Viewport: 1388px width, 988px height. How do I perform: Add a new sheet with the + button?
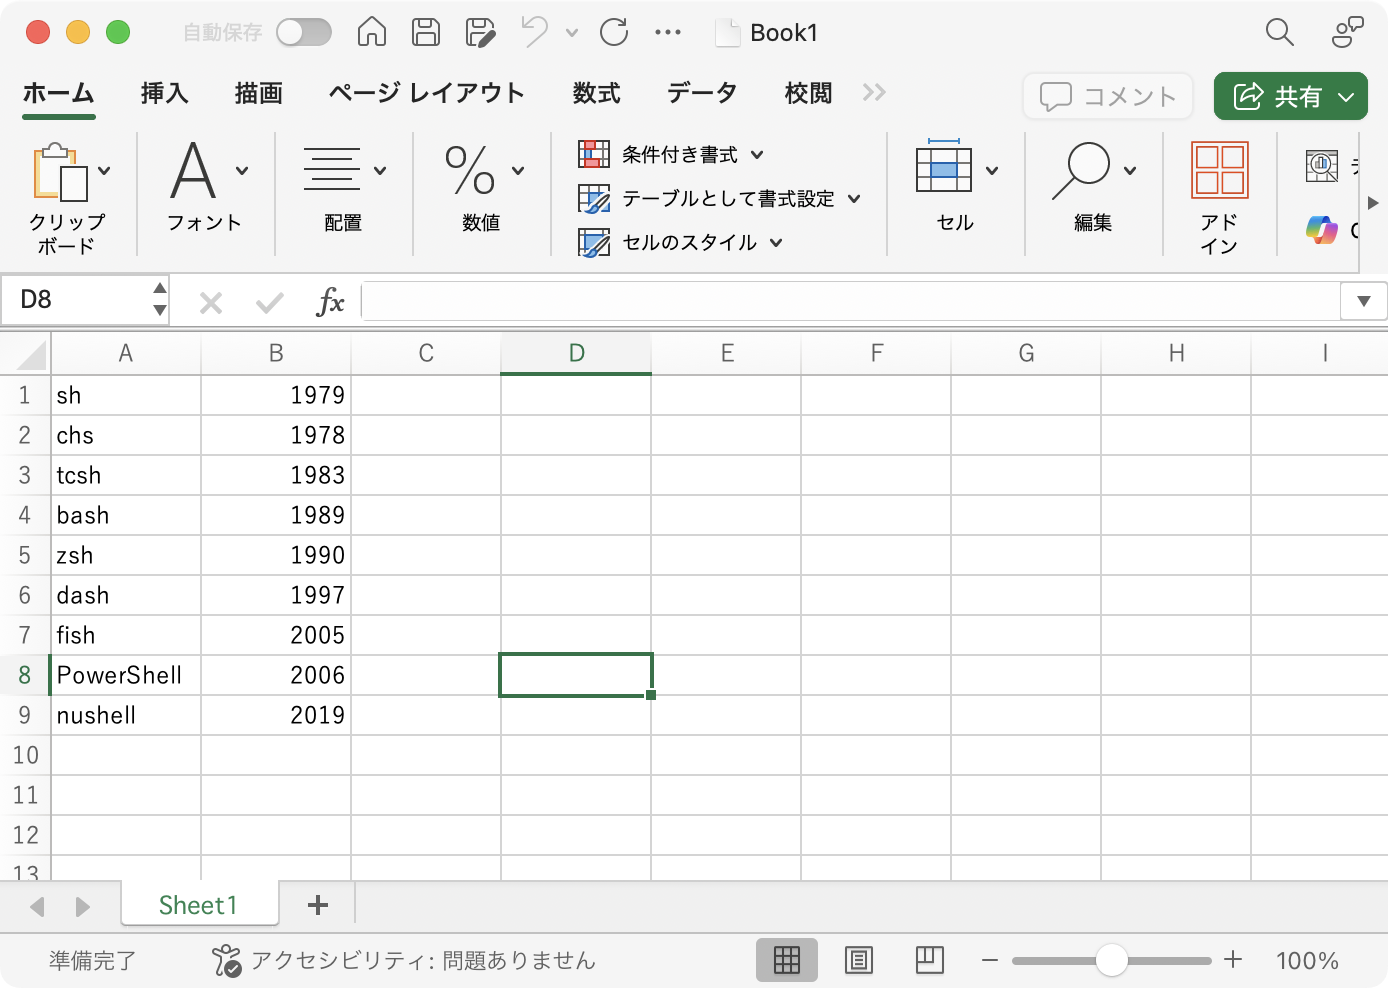tap(317, 904)
